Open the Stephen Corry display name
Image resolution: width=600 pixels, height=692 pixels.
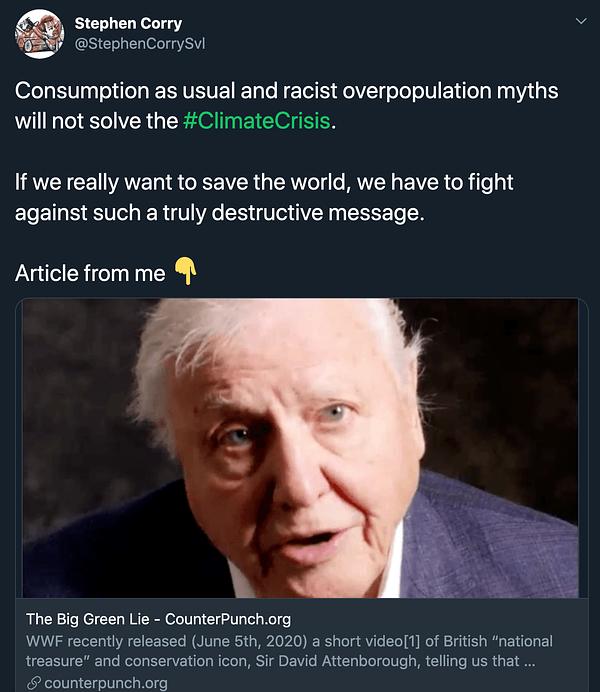coord(128,22)
